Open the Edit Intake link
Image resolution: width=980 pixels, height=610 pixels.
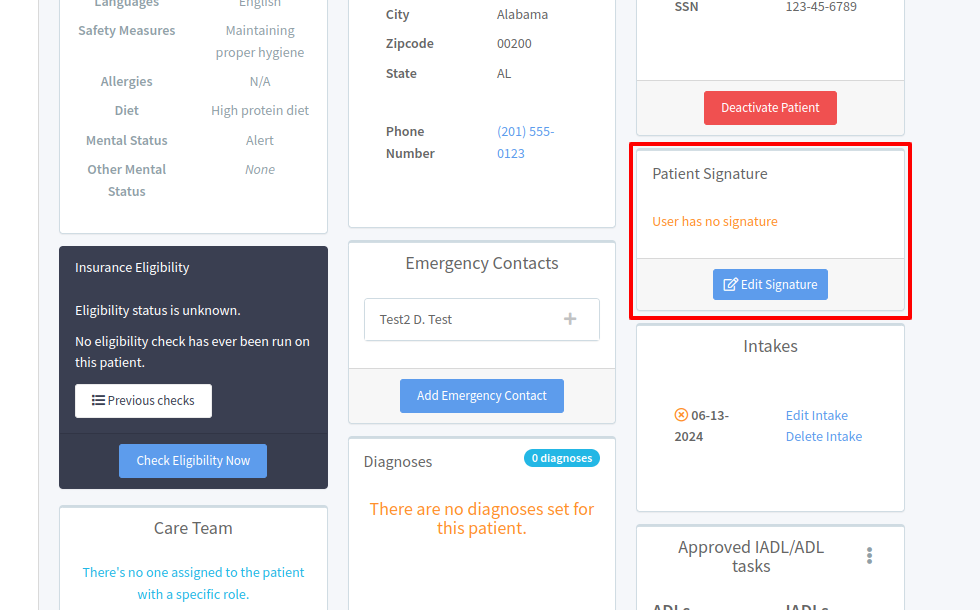click(816, 416)
